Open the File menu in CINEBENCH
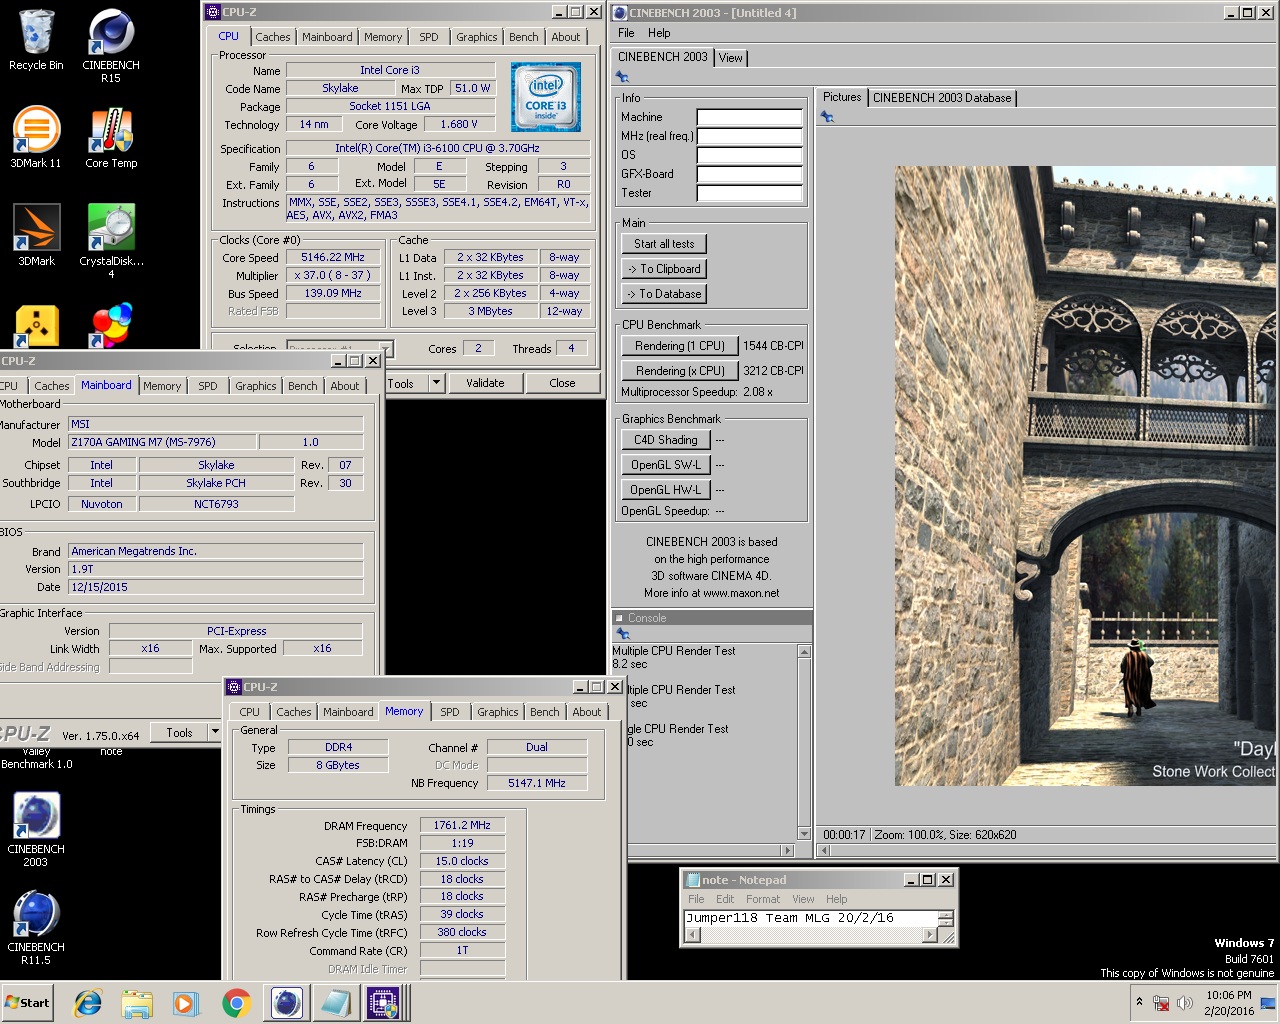1280x1024 pixels. click(626, 33)
